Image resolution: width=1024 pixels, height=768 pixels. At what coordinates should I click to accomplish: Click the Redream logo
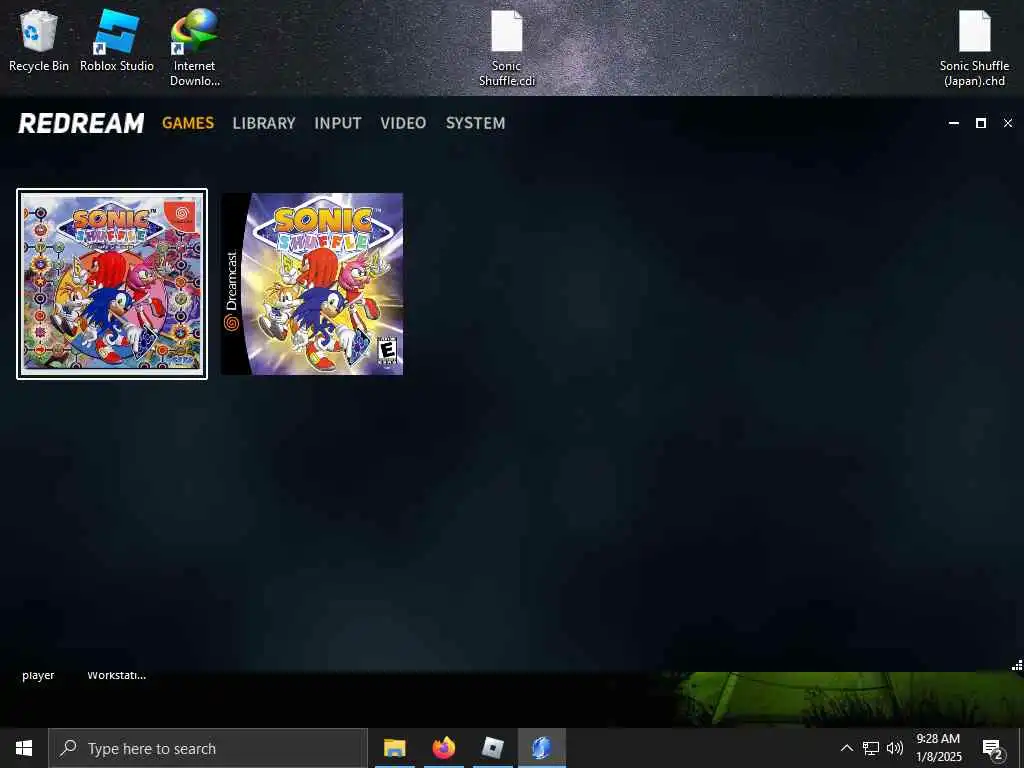(81, 123)
